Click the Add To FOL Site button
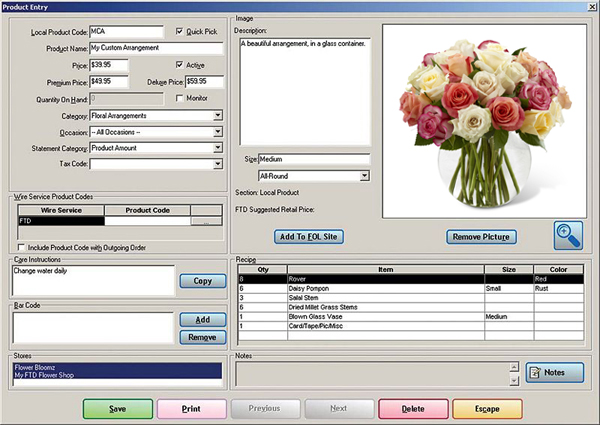 coord(308,237)
